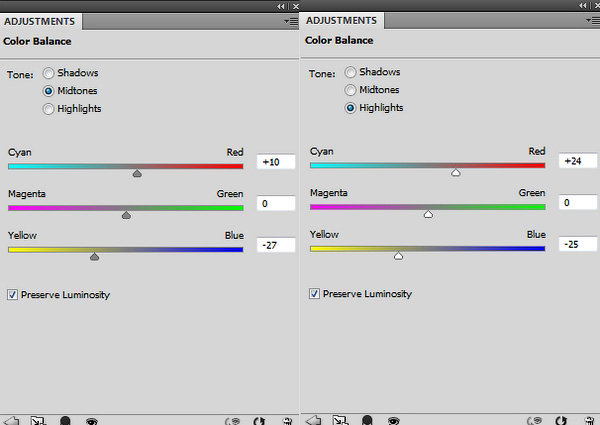This screenshot has height=425, width=600.
Task: Select the left ADJUSTMENTS tab
Action: pyautogui.click(x=40, y=21)
